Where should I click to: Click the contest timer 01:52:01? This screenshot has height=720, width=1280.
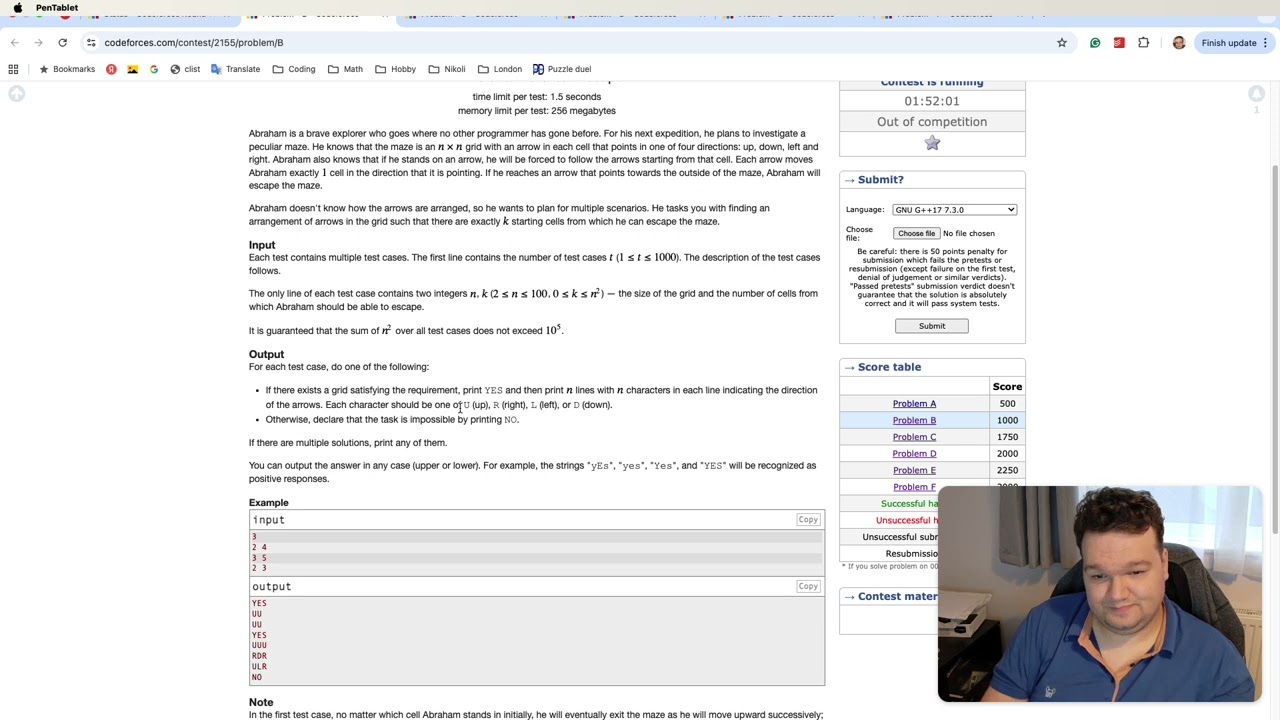pos(932,101)
